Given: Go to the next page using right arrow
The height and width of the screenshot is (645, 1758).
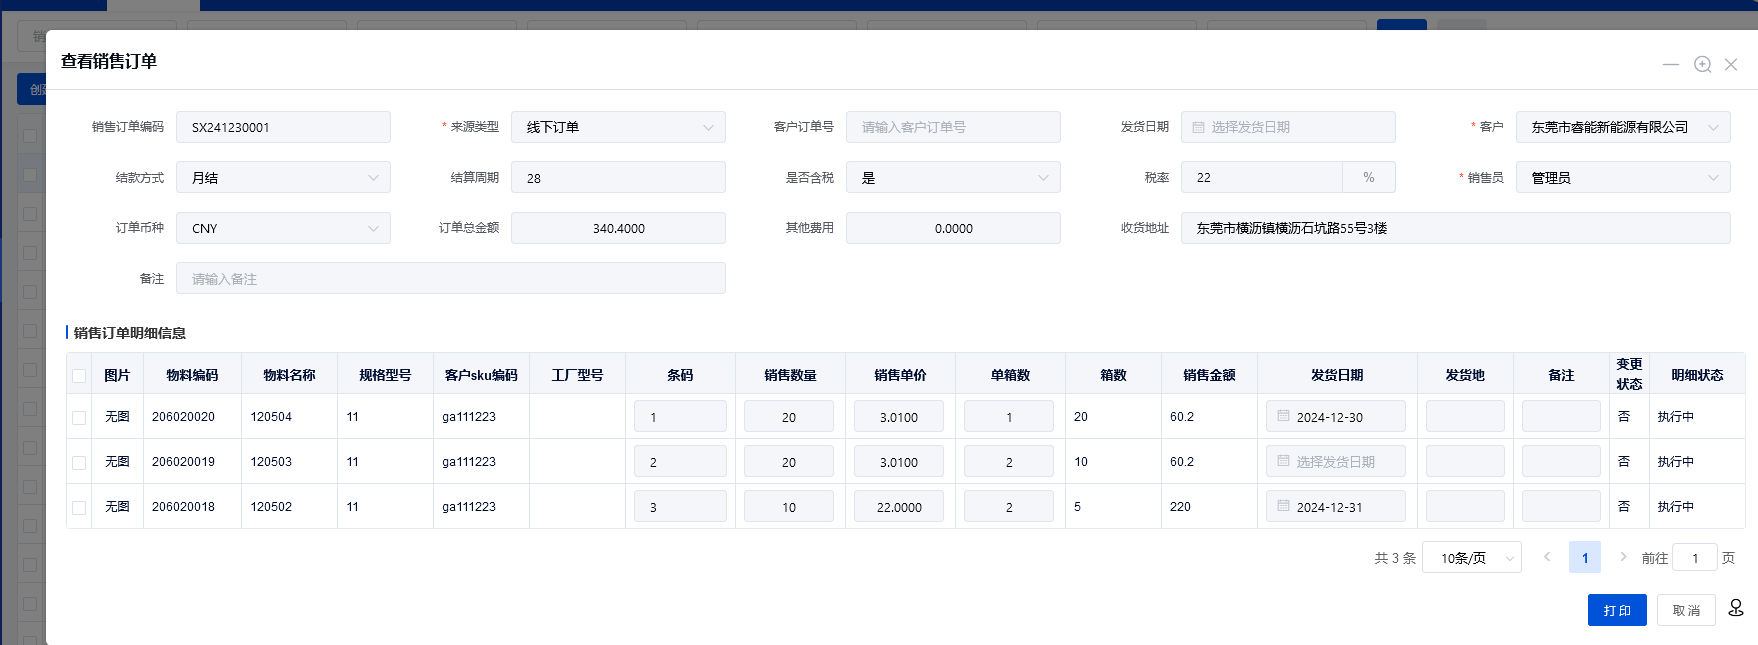Looking at the screenshot, I should pos(1623,557).
